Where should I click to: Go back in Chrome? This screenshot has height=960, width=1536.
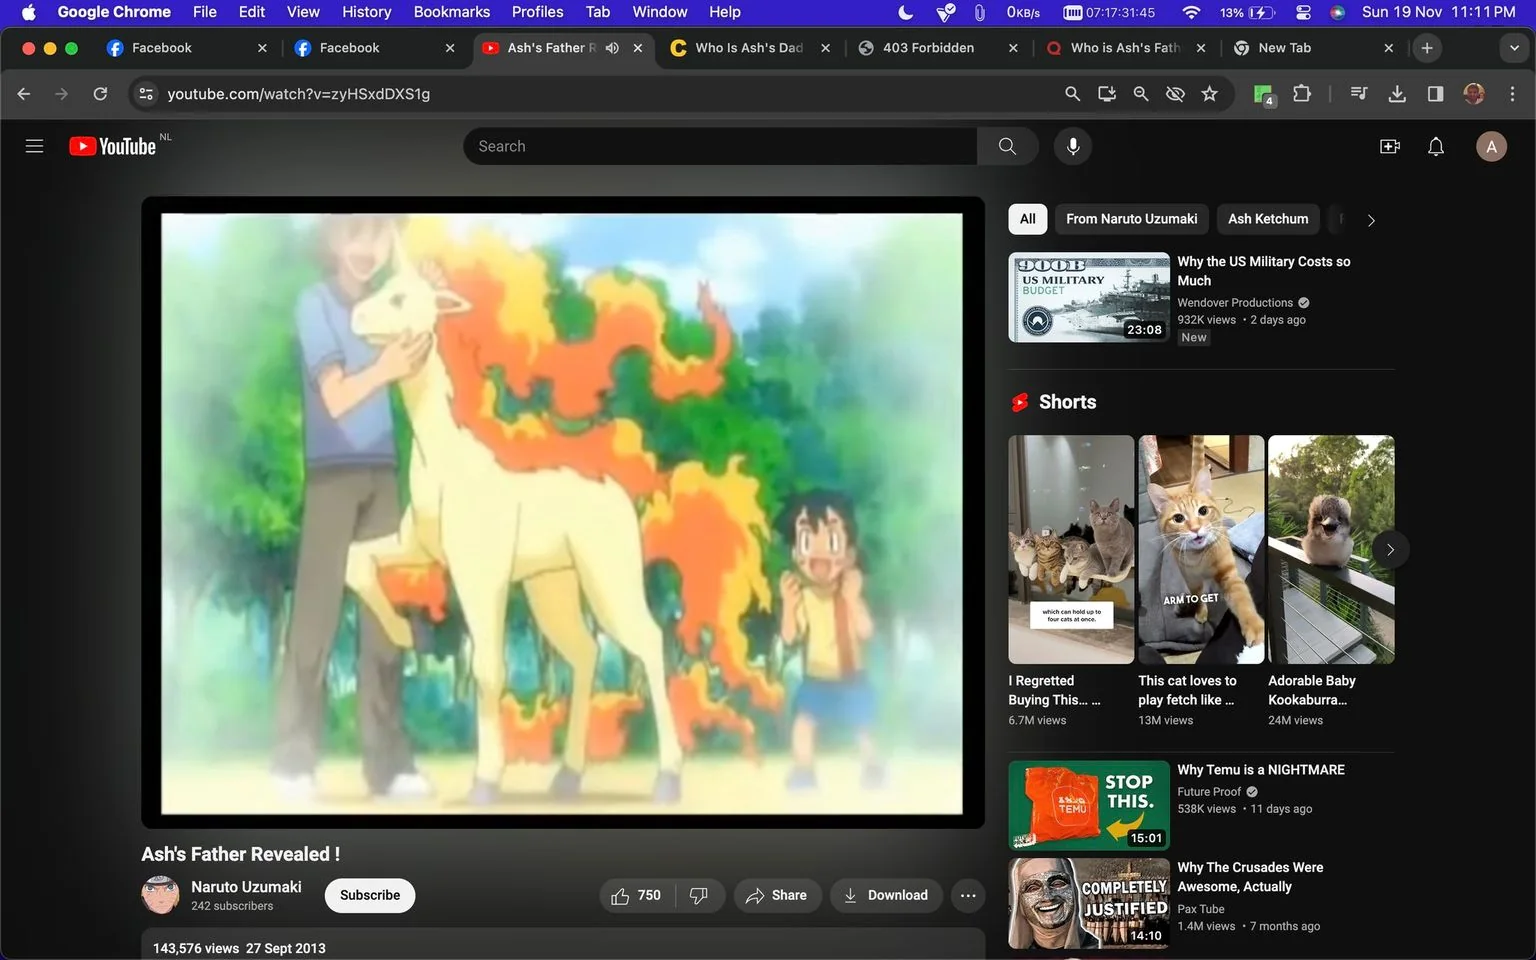(x=24, y=94)
